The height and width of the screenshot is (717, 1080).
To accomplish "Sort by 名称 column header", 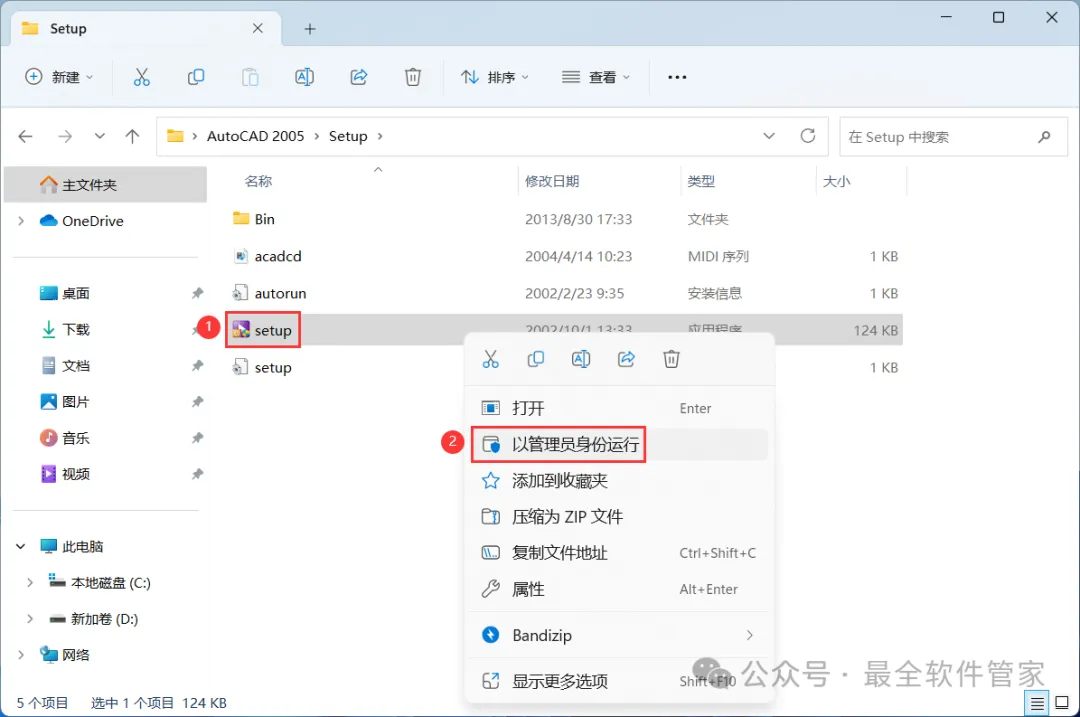I will point(258,181).
